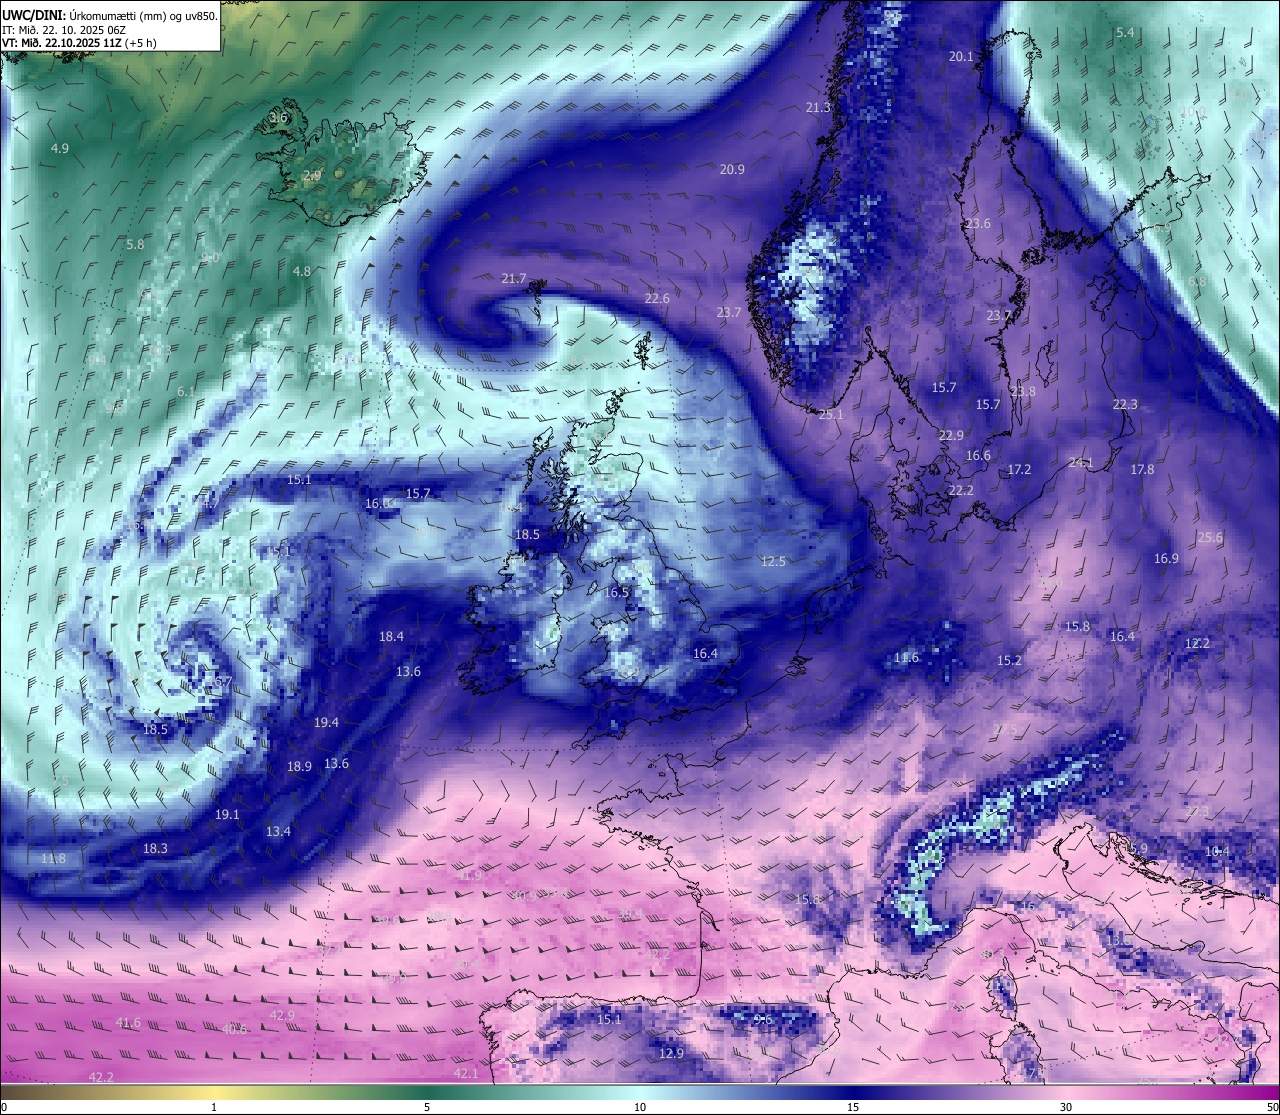Click the 10 tick label on the color scale

click(x=640, y=1107)
